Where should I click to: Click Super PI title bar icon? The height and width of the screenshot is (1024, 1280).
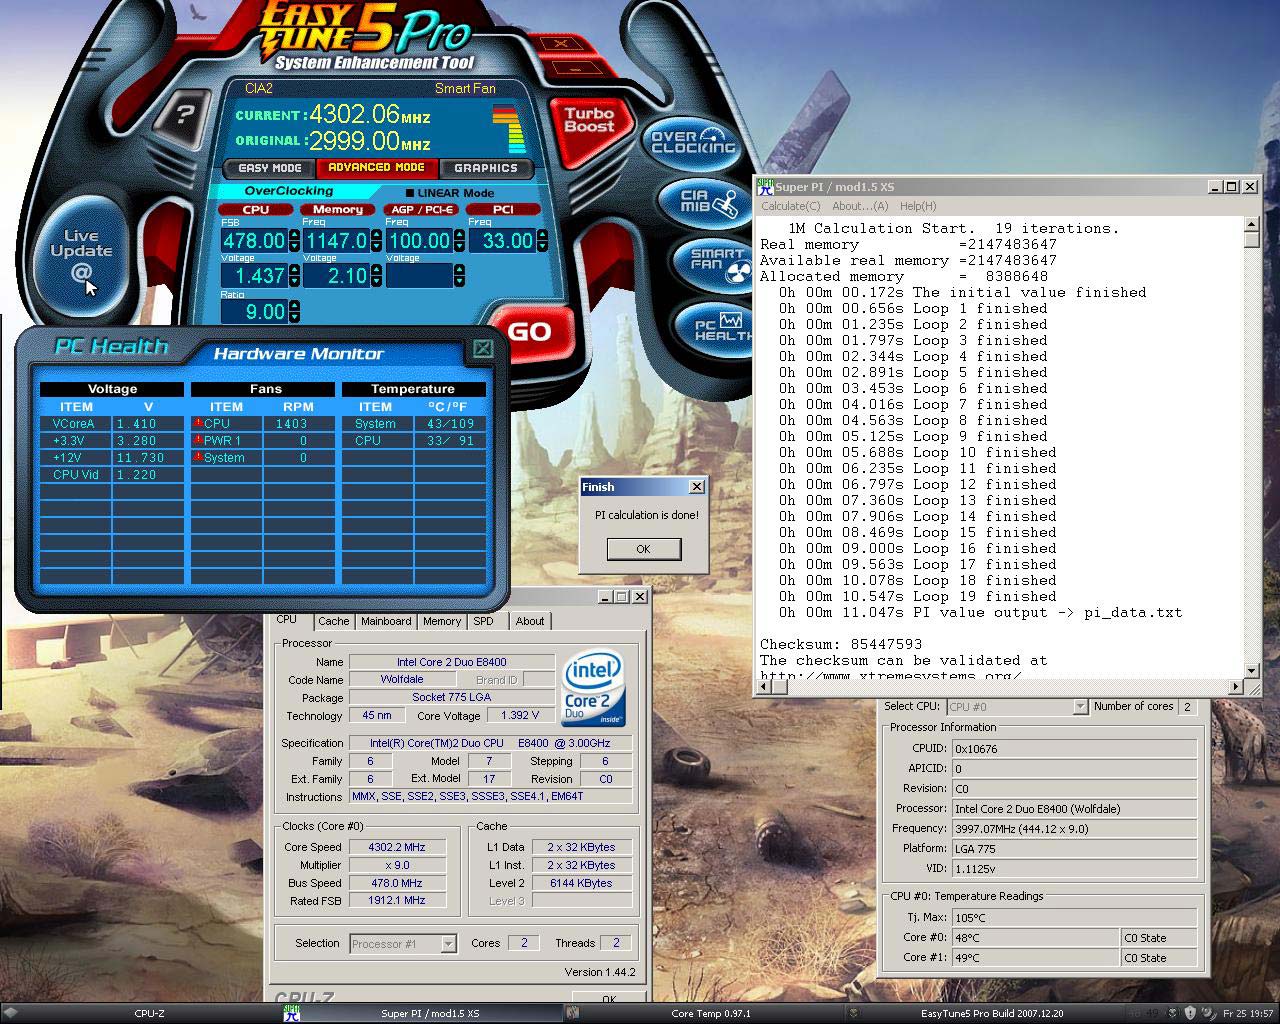click(x=765, y=186)
